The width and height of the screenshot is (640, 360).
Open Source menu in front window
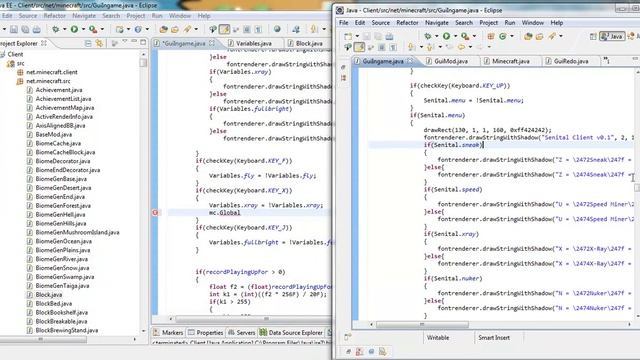pyautogui.click(x=380, y=23)
